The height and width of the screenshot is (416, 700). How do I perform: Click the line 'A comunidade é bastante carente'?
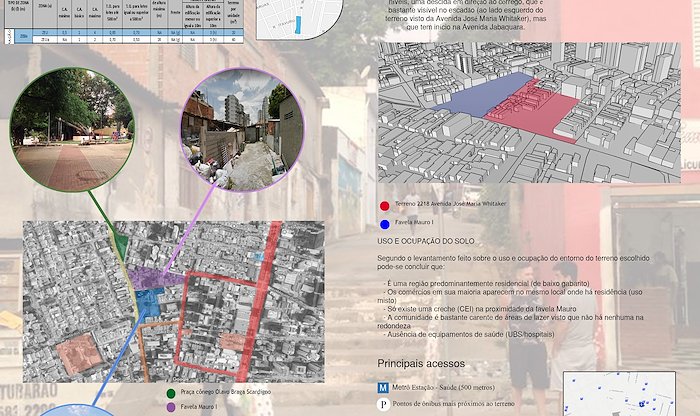pos(511,322)
